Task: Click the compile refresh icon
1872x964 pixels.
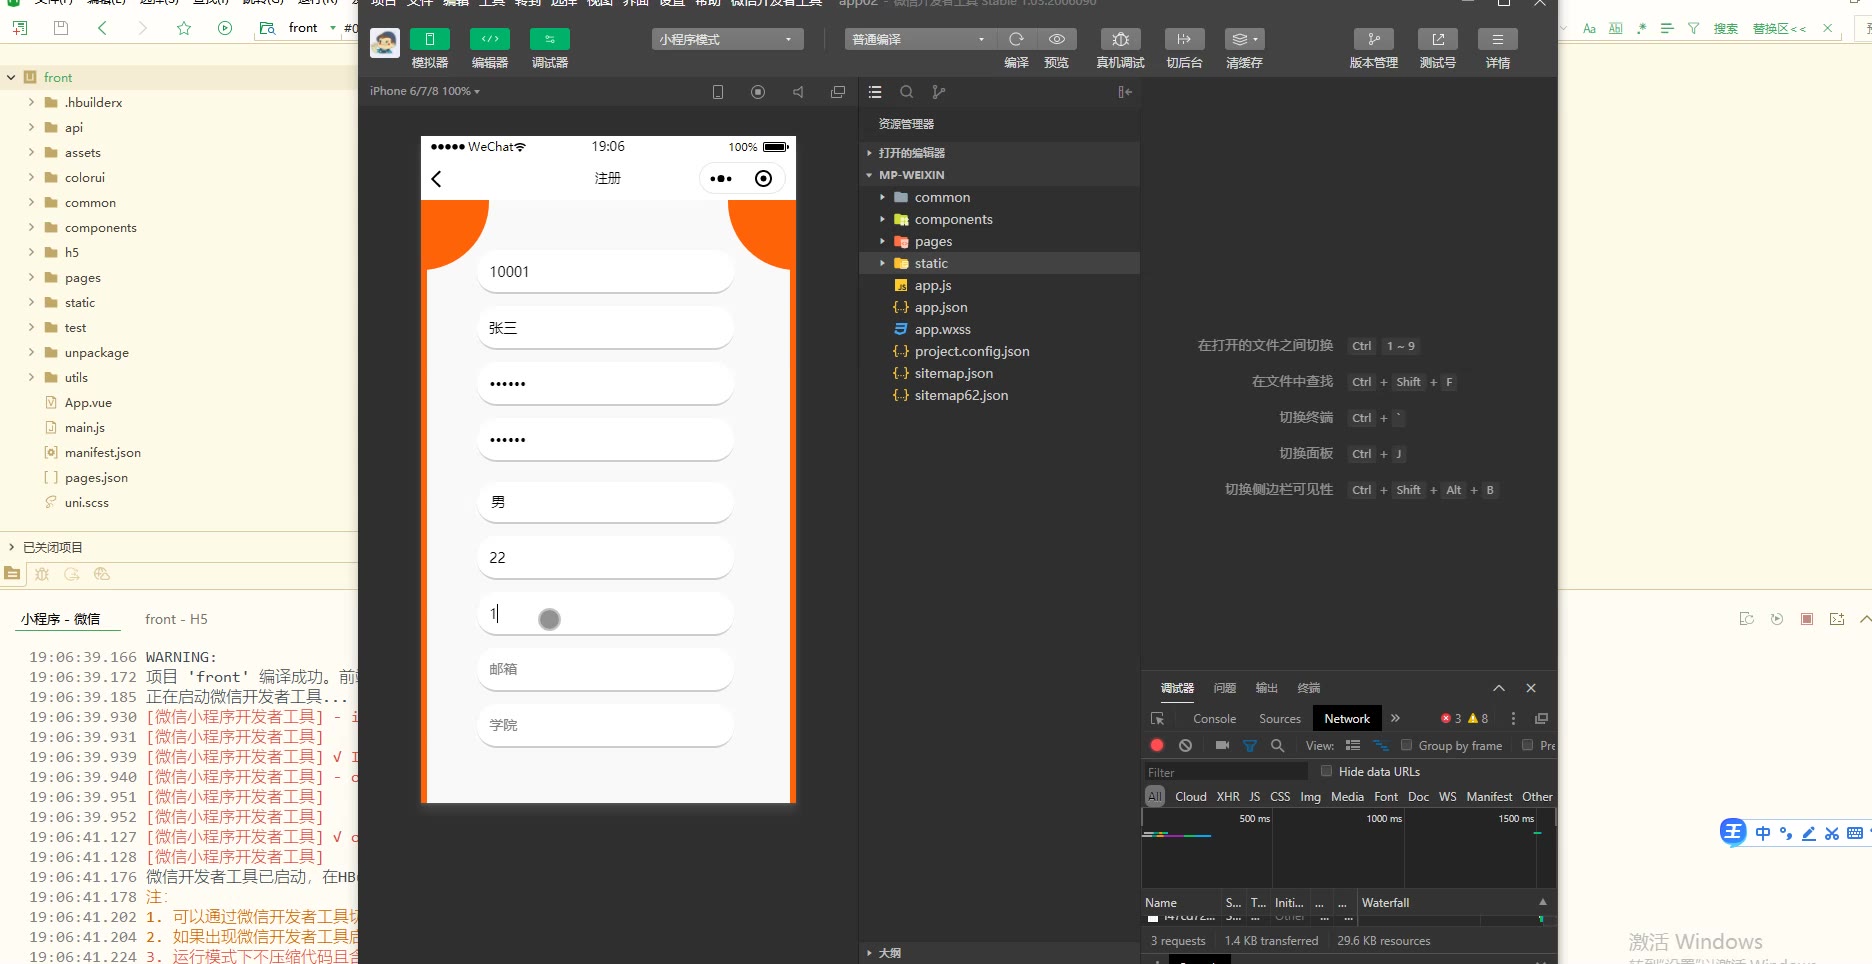Action: [x=1016, y=40]
